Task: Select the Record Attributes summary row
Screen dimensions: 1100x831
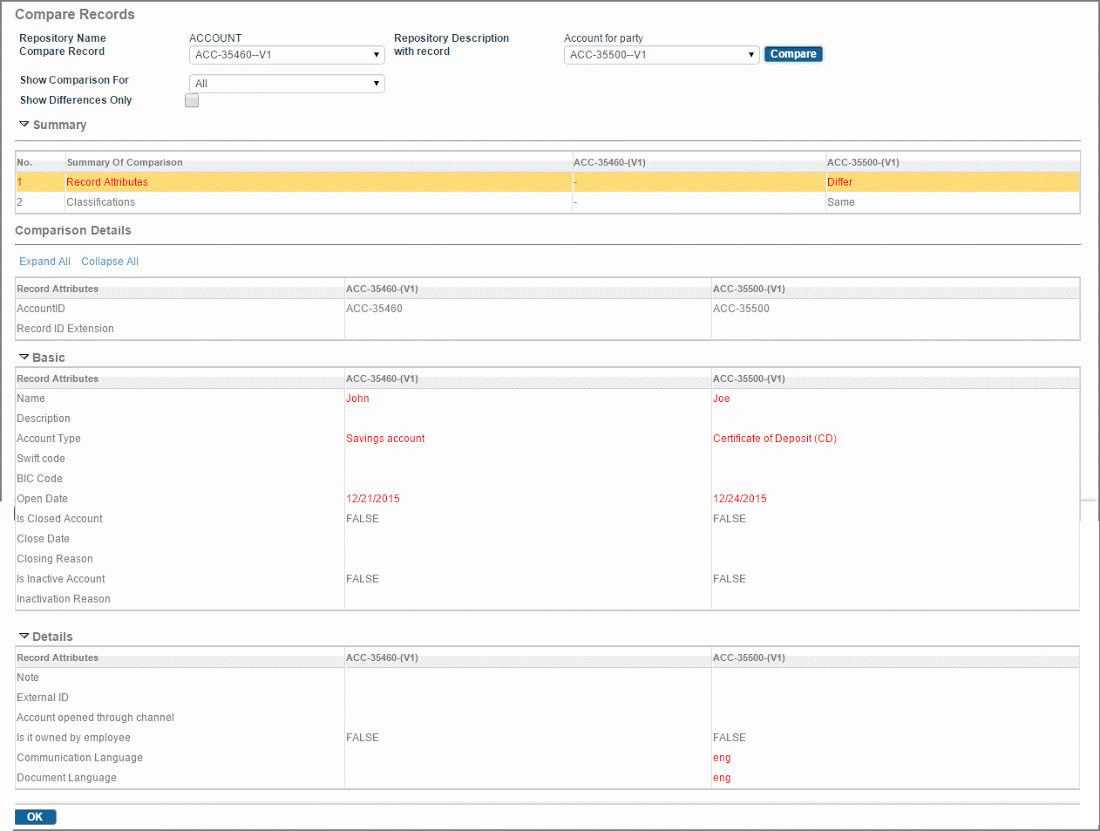Action: [547, 182]
